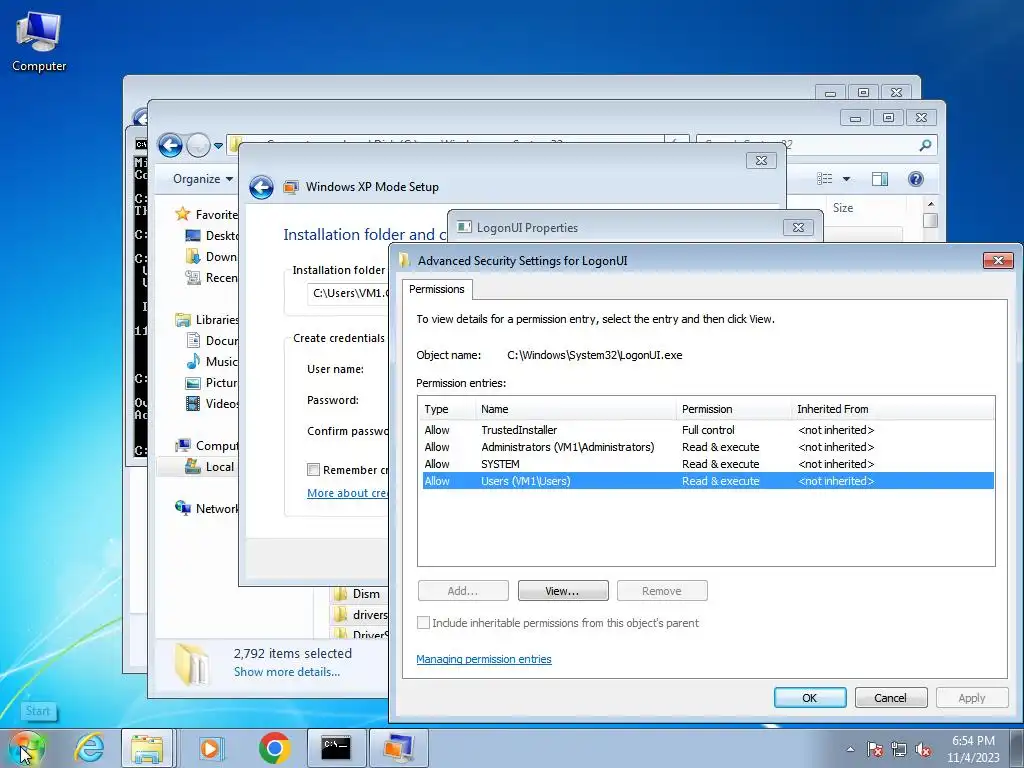Open the Computer desktop icon
This screenshot has height=768, width=1024.
(x=39, y=42)
